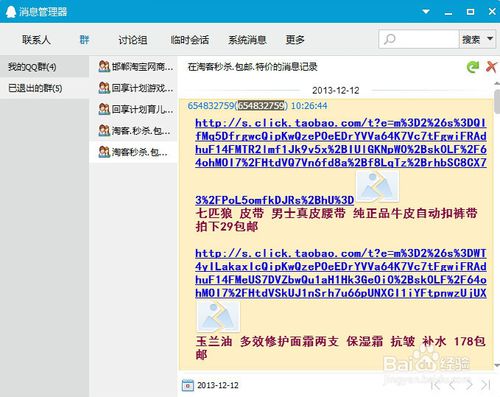This screenshot has width=500, height=397.
Task: Maximize the 消息管理器 window
Action: pos(470,12)
